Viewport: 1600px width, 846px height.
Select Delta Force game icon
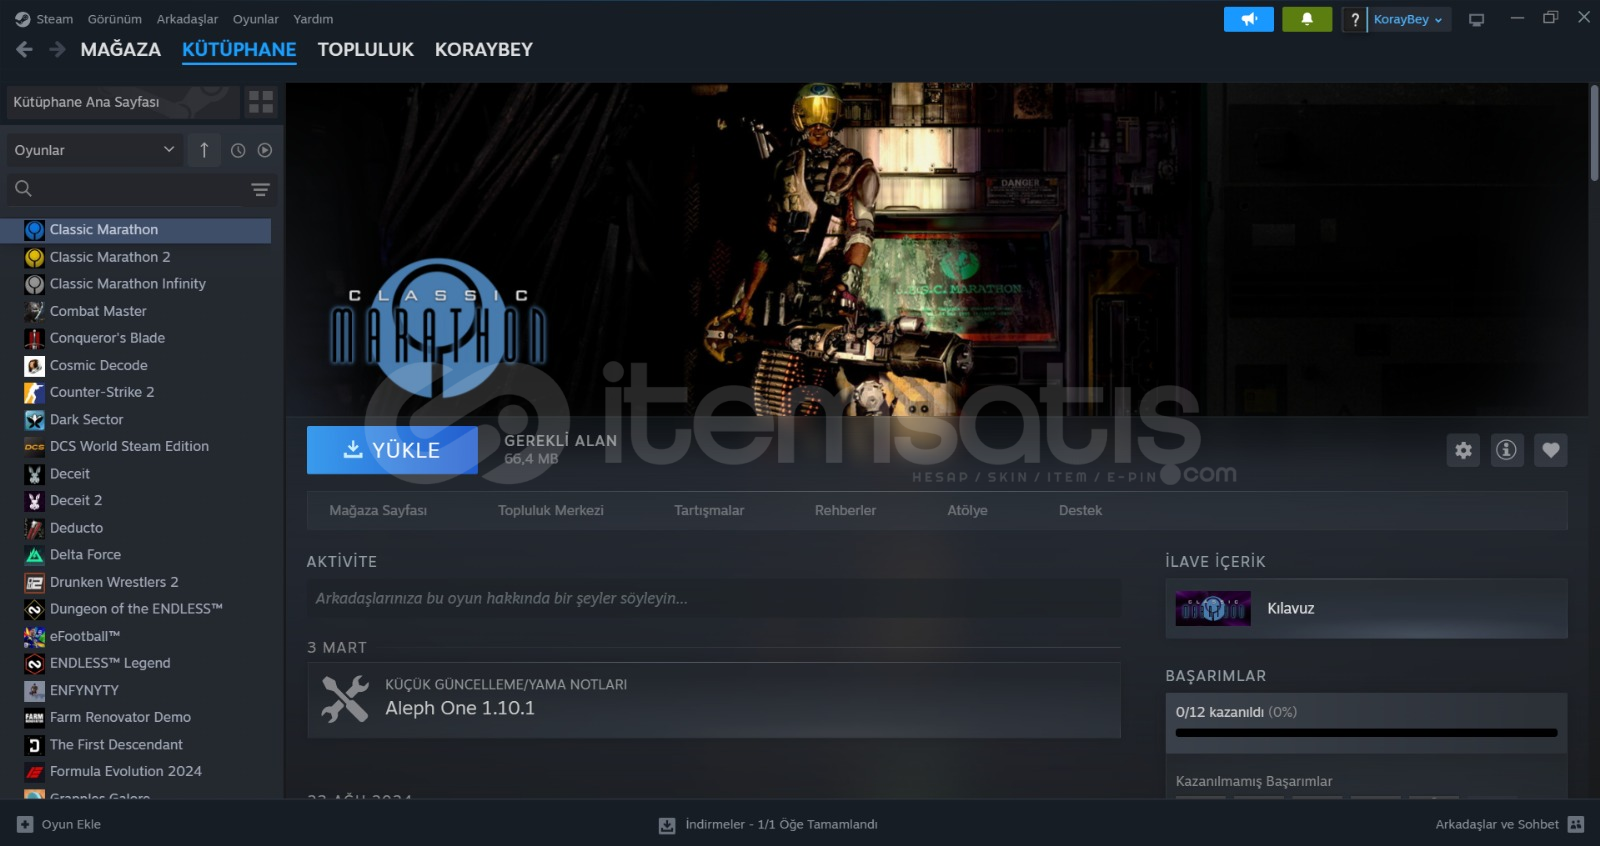[34, 555]
